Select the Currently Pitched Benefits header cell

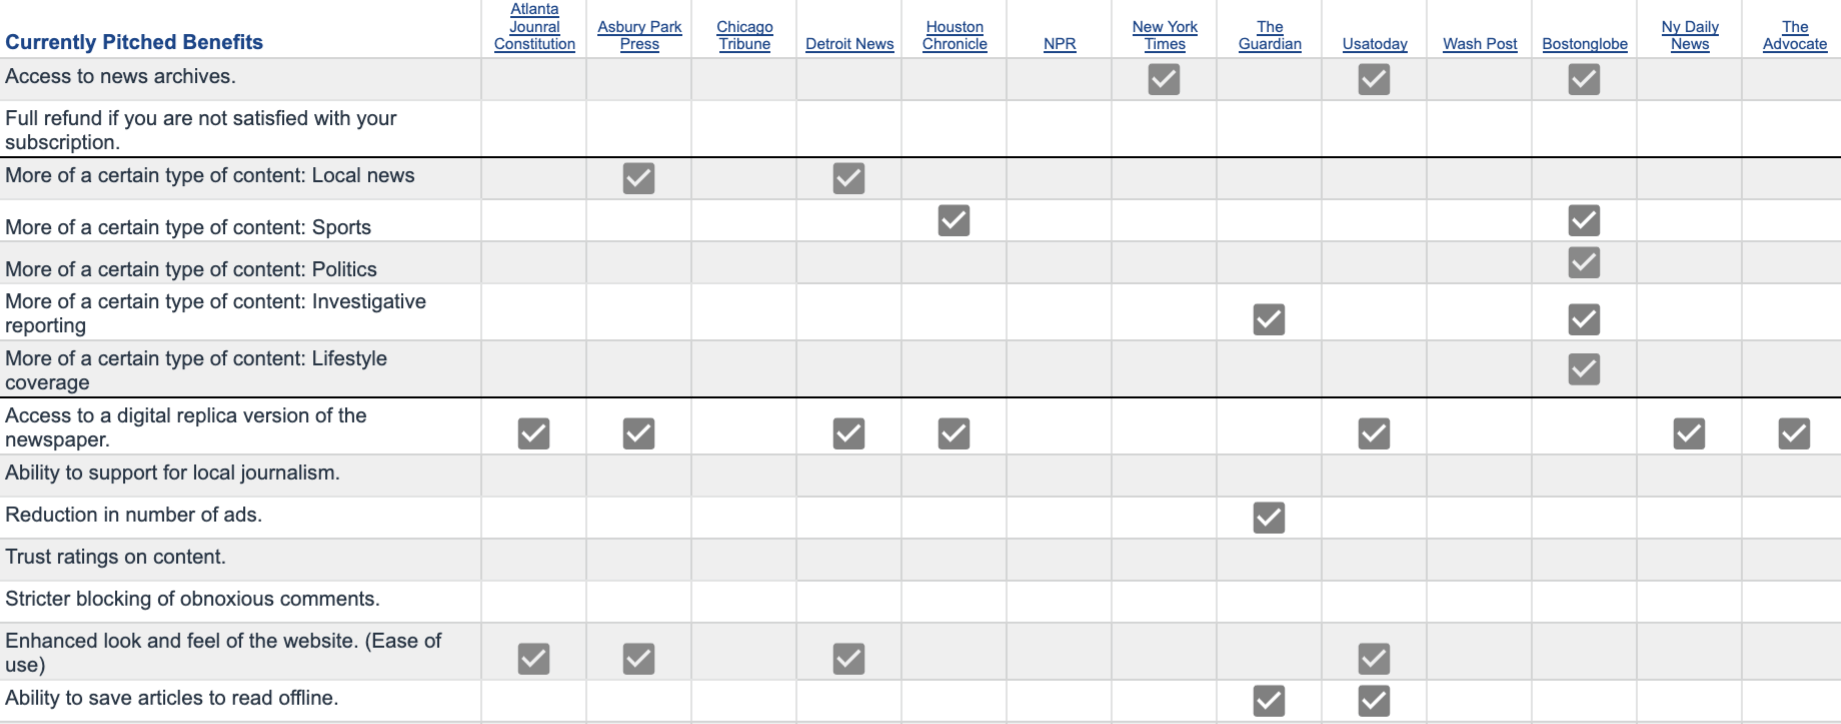coord(134,42)
